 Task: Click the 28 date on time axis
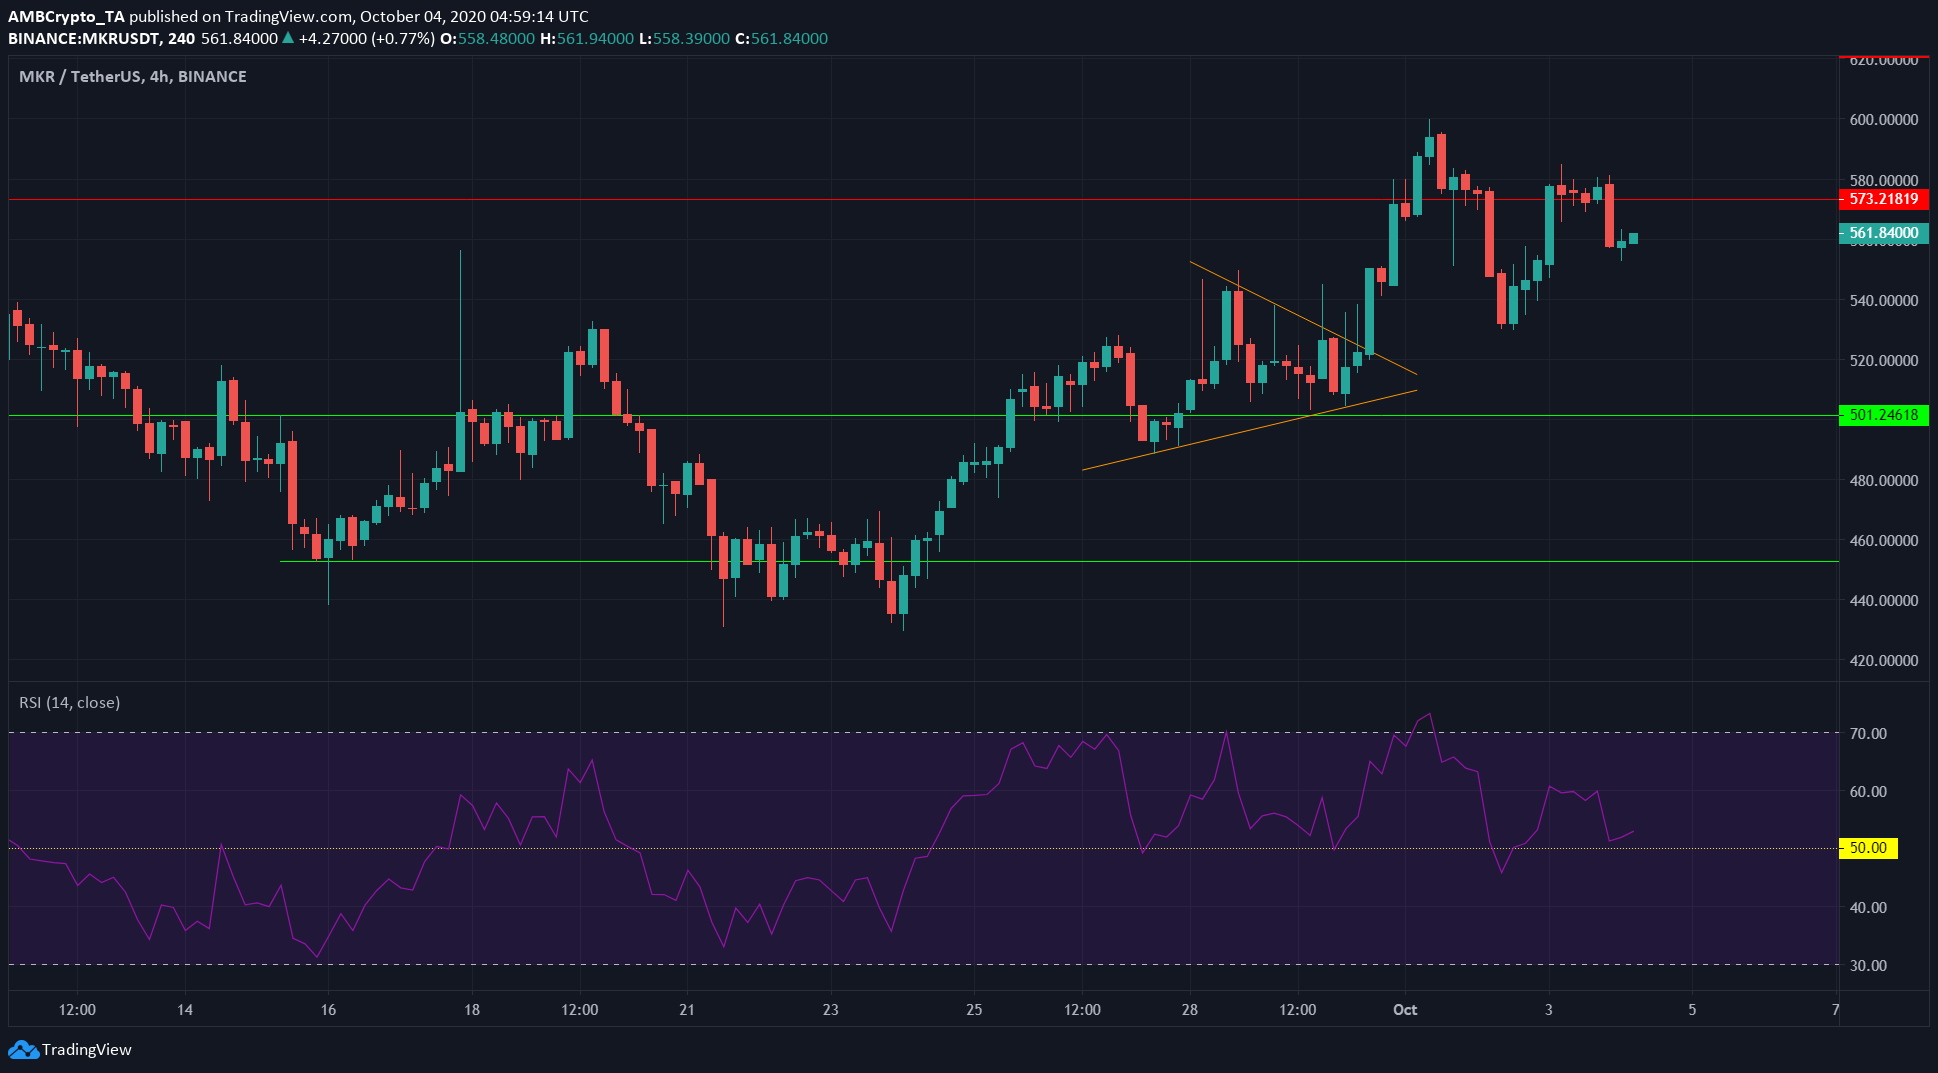point(1189,1010)
